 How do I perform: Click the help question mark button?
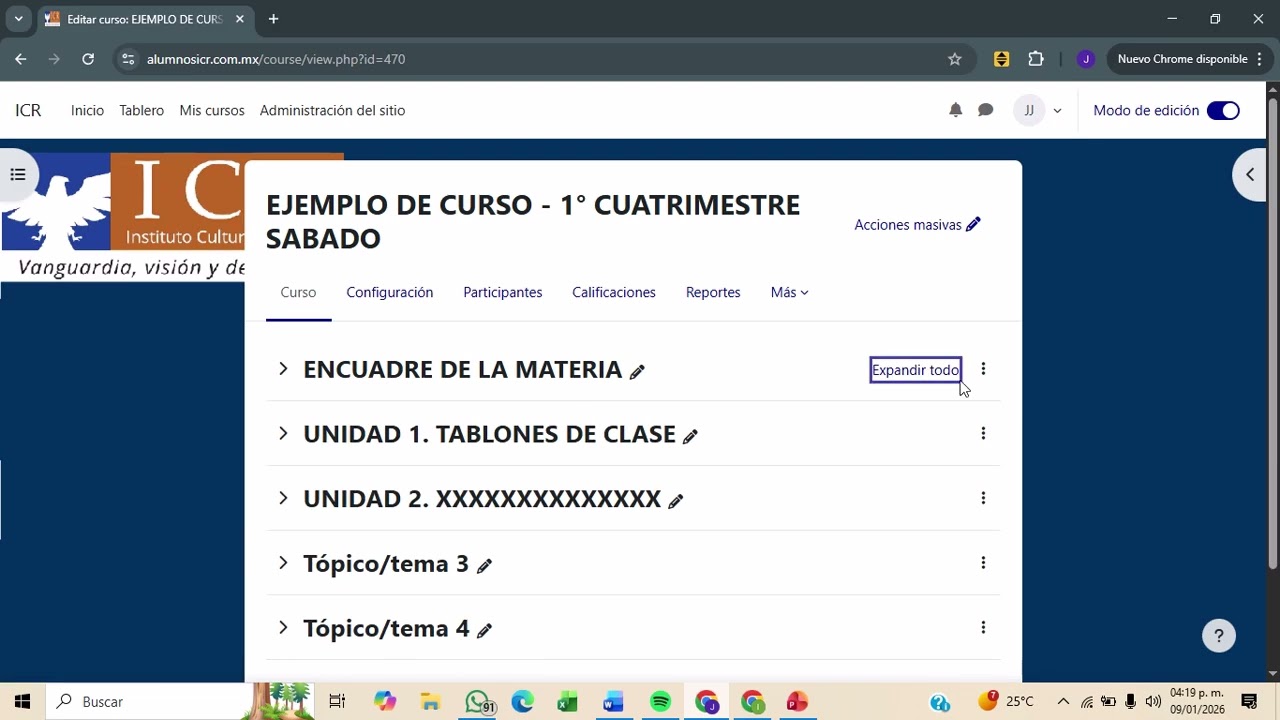(x=1218, y=635)
